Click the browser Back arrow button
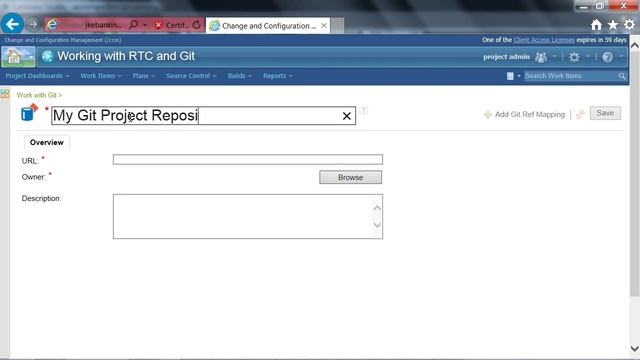The image size is (640, 360). (x=12, y=24)
